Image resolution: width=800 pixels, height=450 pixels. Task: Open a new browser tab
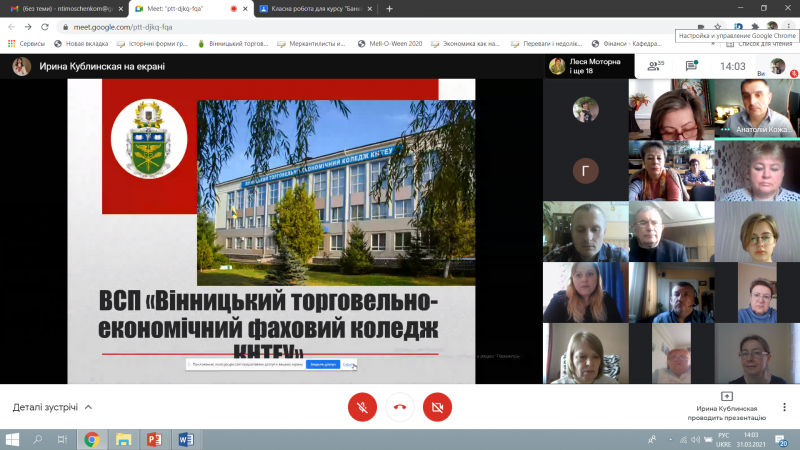click(x=389, y=9)
